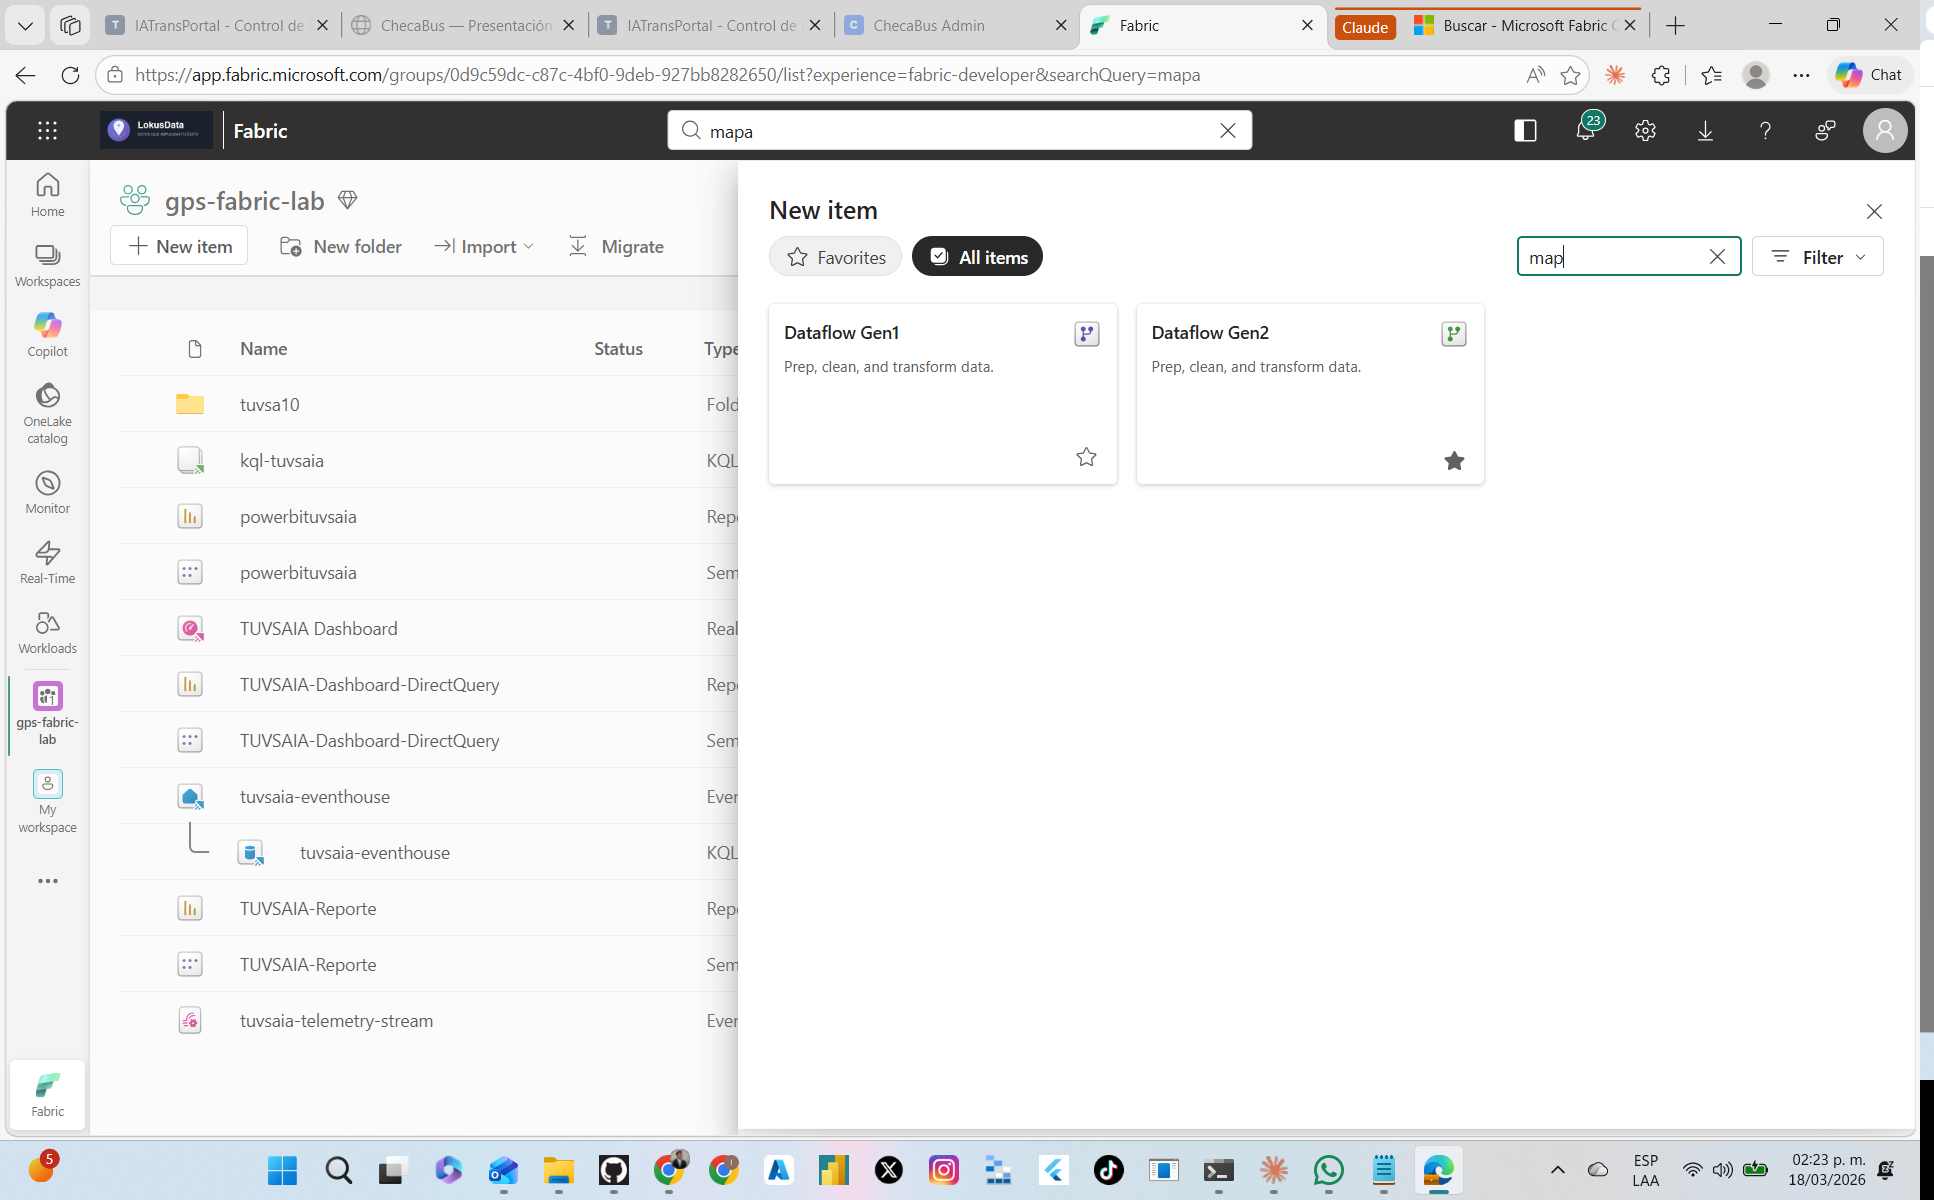Add Dataflow Gen1 to favorites star
Screen dimensions: 1934x1200
pyautogui.click(x=1086, y=457)
